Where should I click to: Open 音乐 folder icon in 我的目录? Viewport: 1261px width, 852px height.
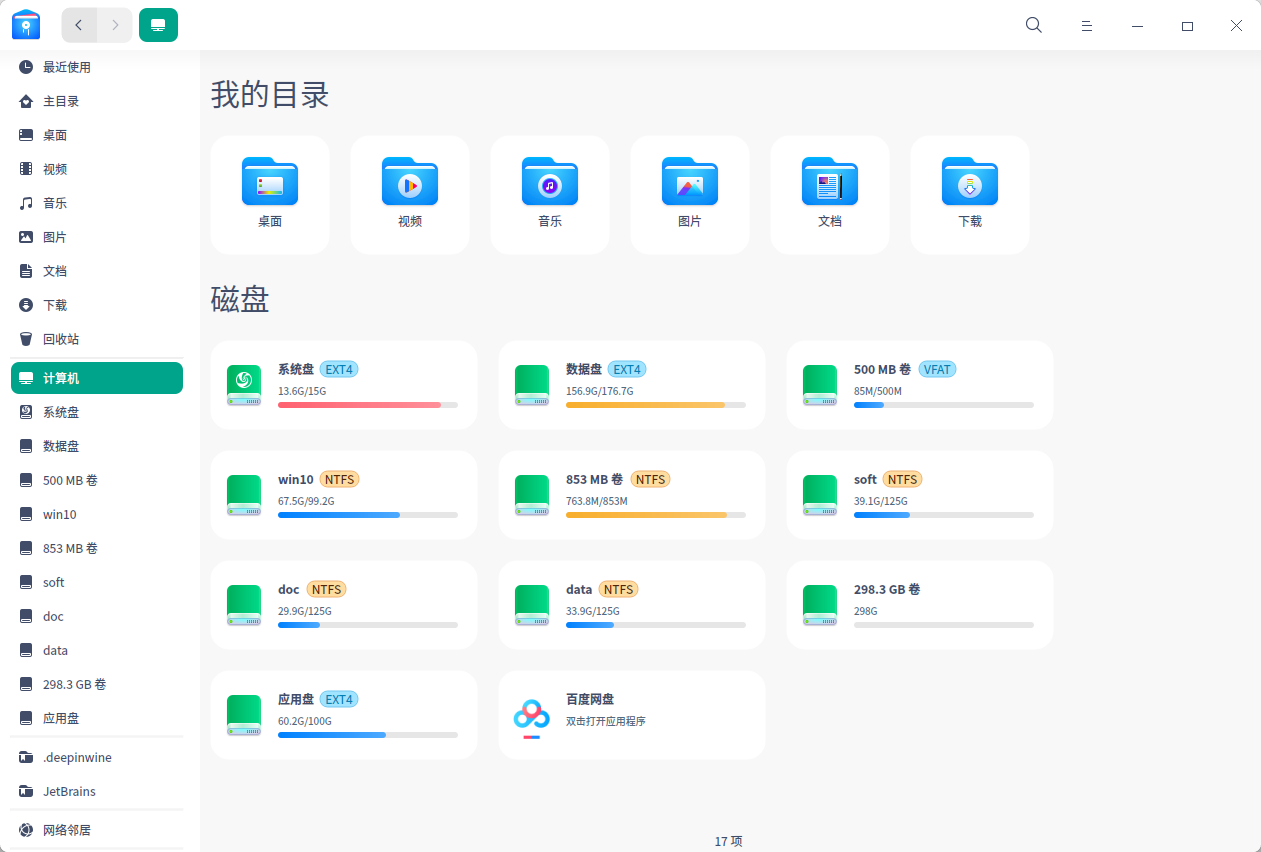(550, 181)
